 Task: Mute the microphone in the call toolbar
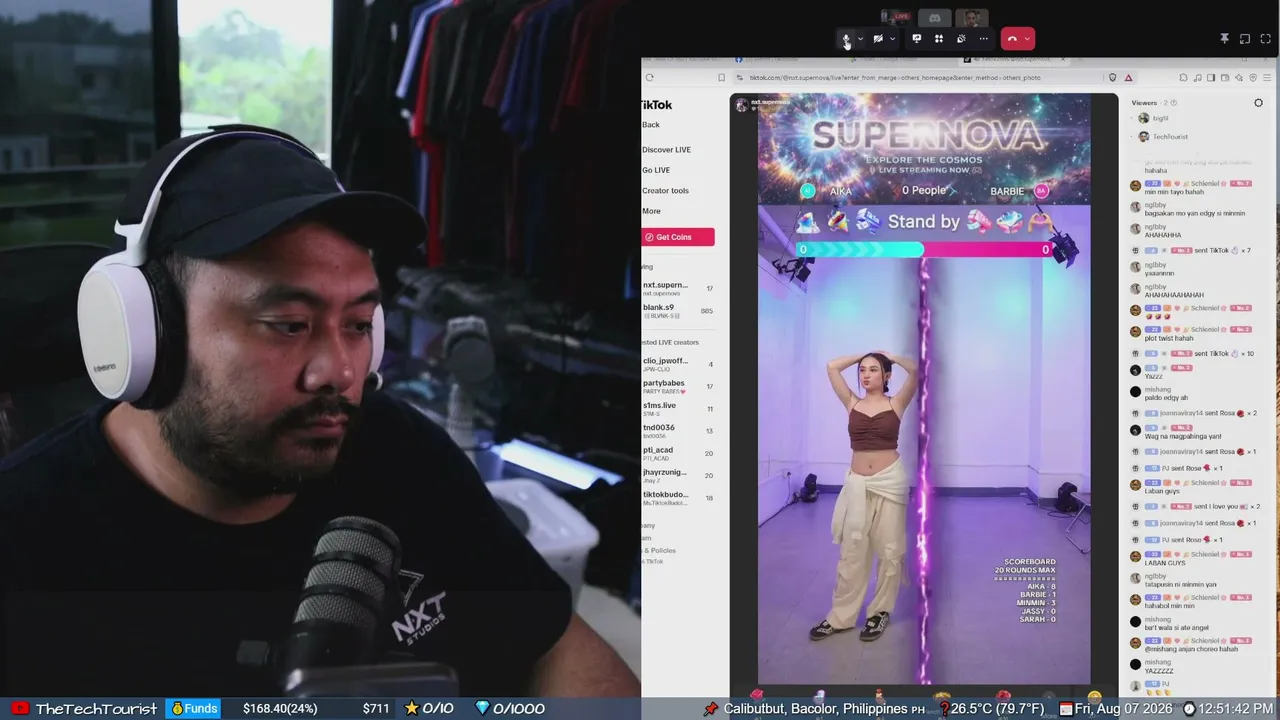846,39
